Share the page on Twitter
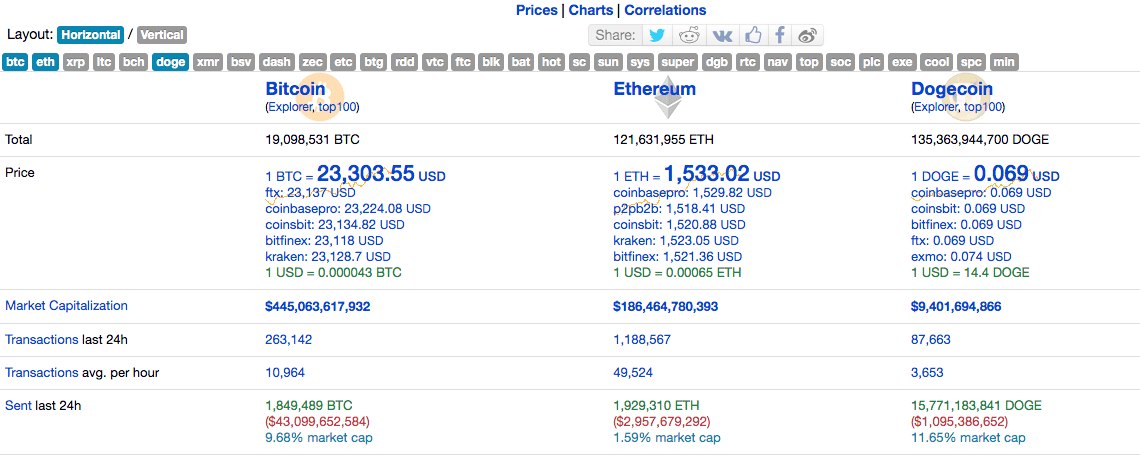This screenshot has height=457, width=1140. pyautogui.click(x=657, y=35)
